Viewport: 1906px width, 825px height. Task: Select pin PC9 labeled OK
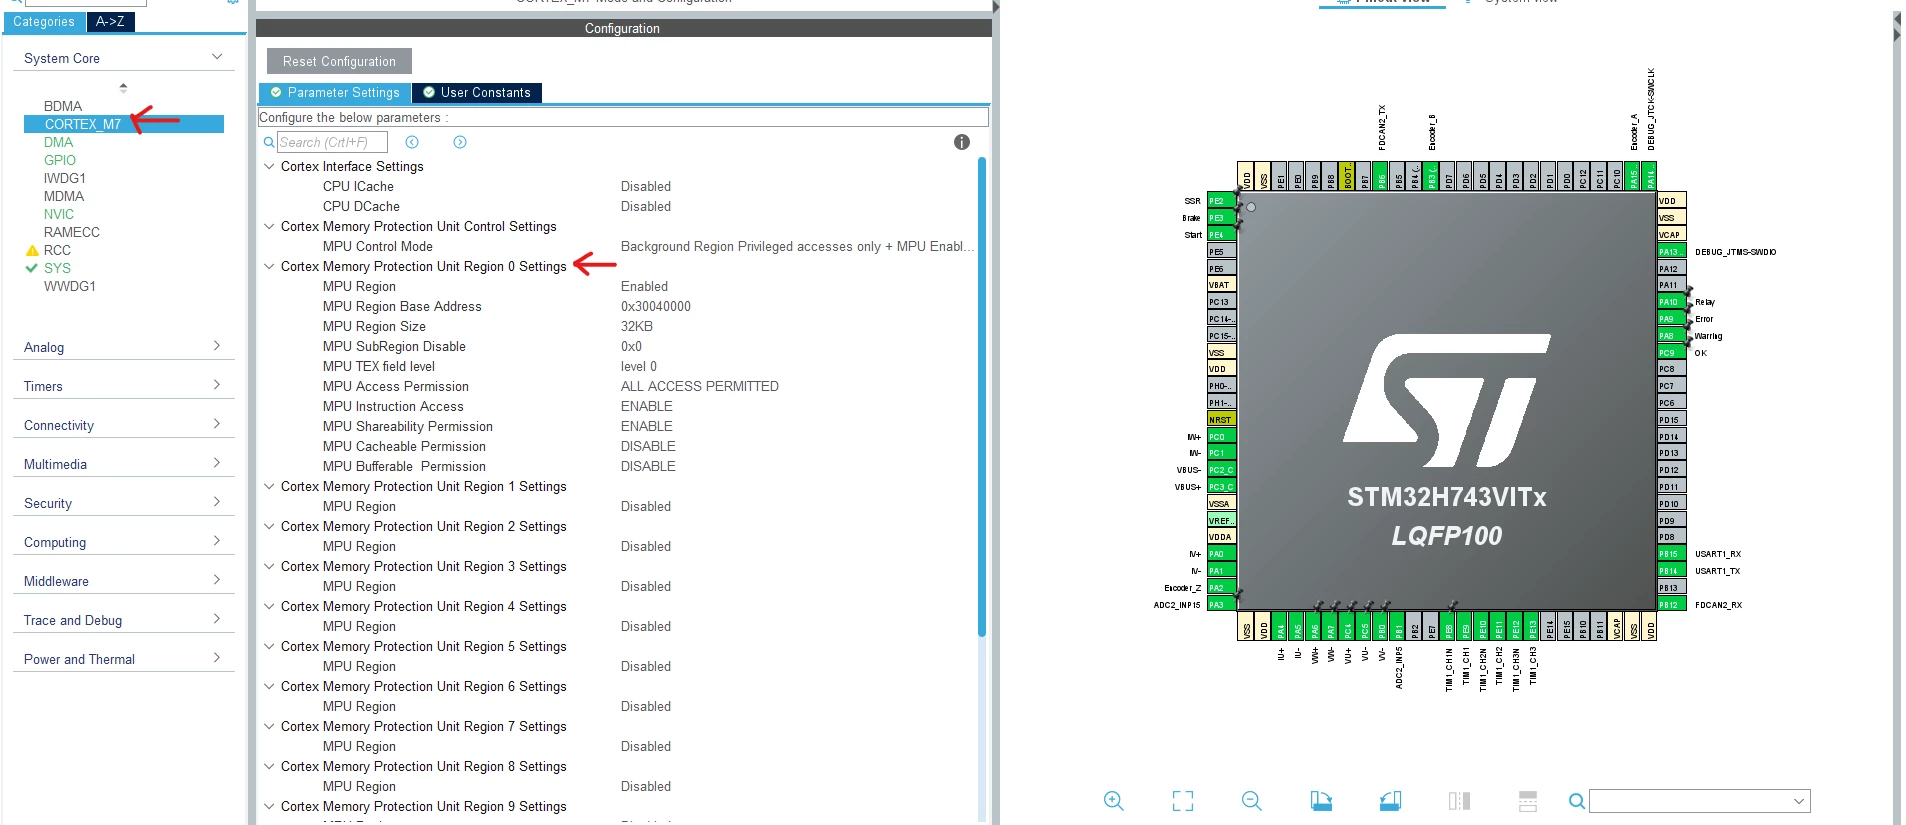click(1671, 353)
